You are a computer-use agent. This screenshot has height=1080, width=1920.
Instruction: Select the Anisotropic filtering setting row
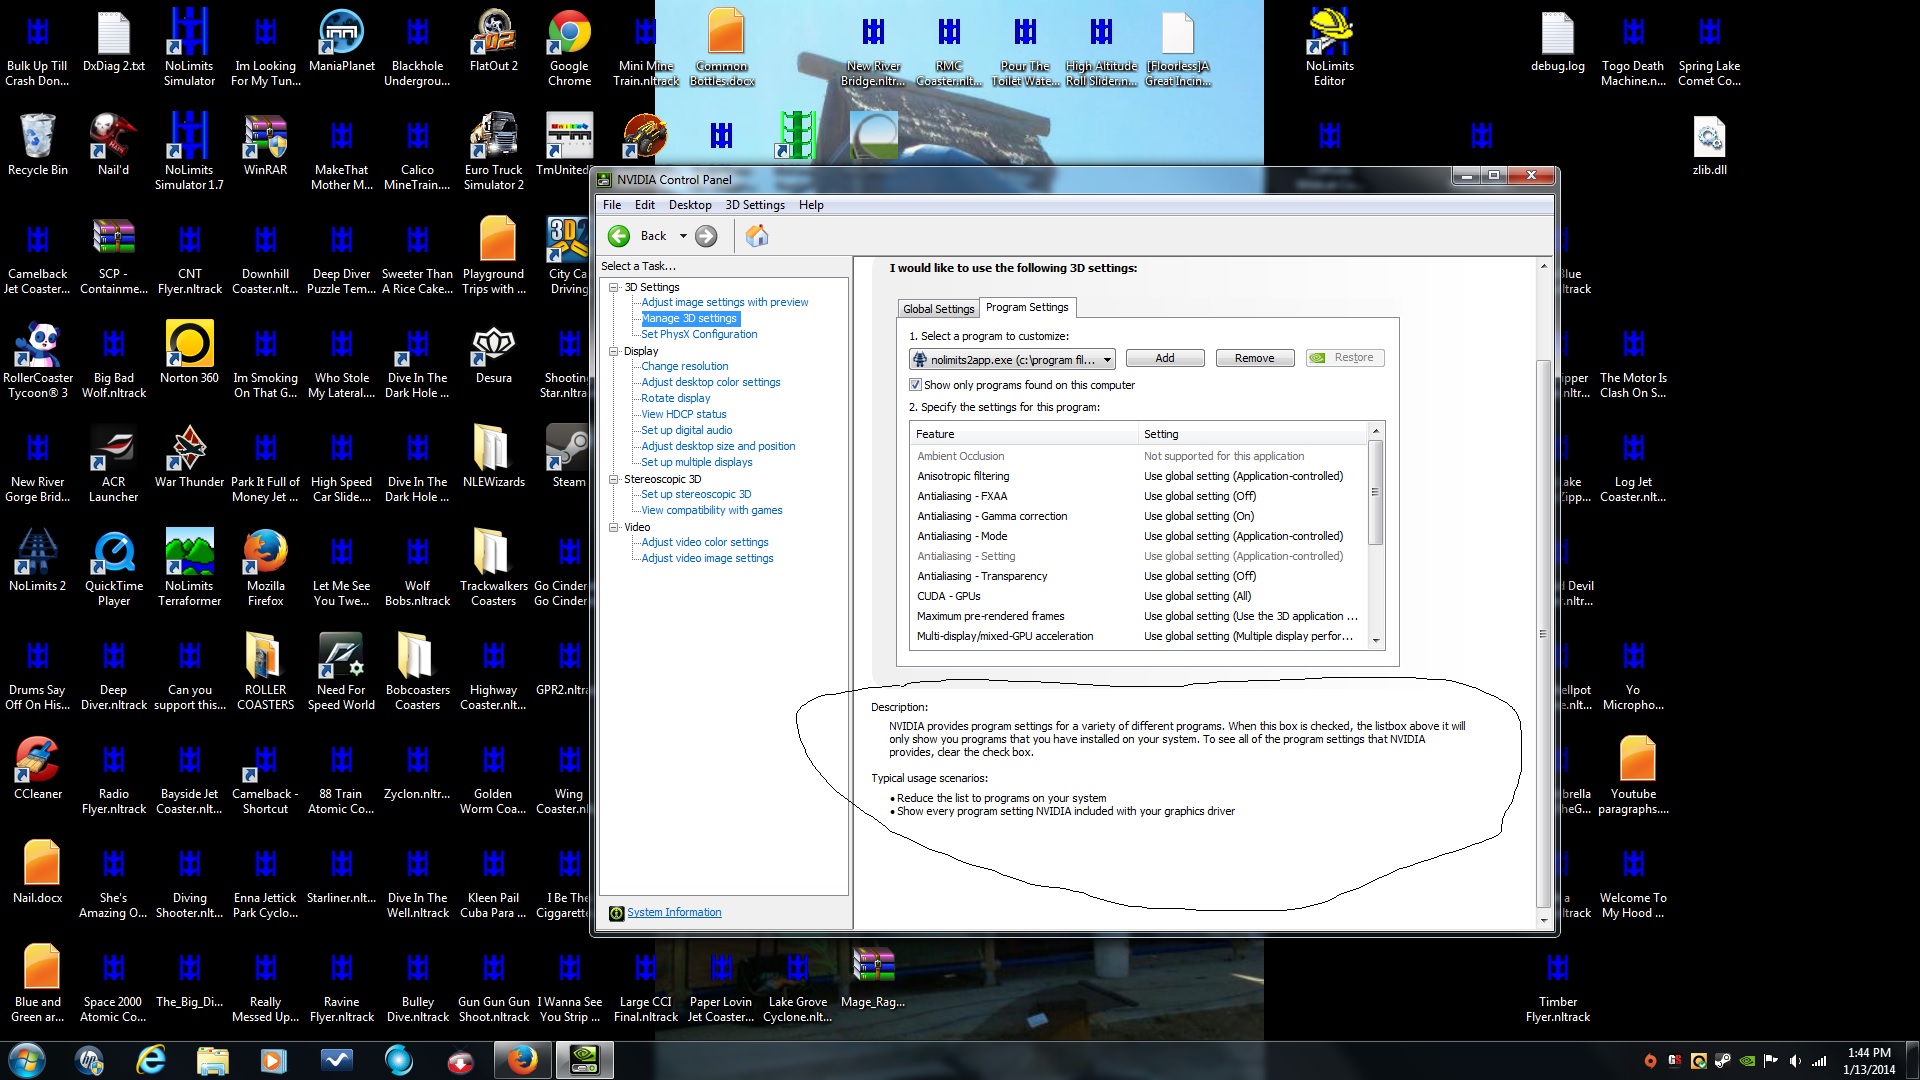tap(1139, 476)
